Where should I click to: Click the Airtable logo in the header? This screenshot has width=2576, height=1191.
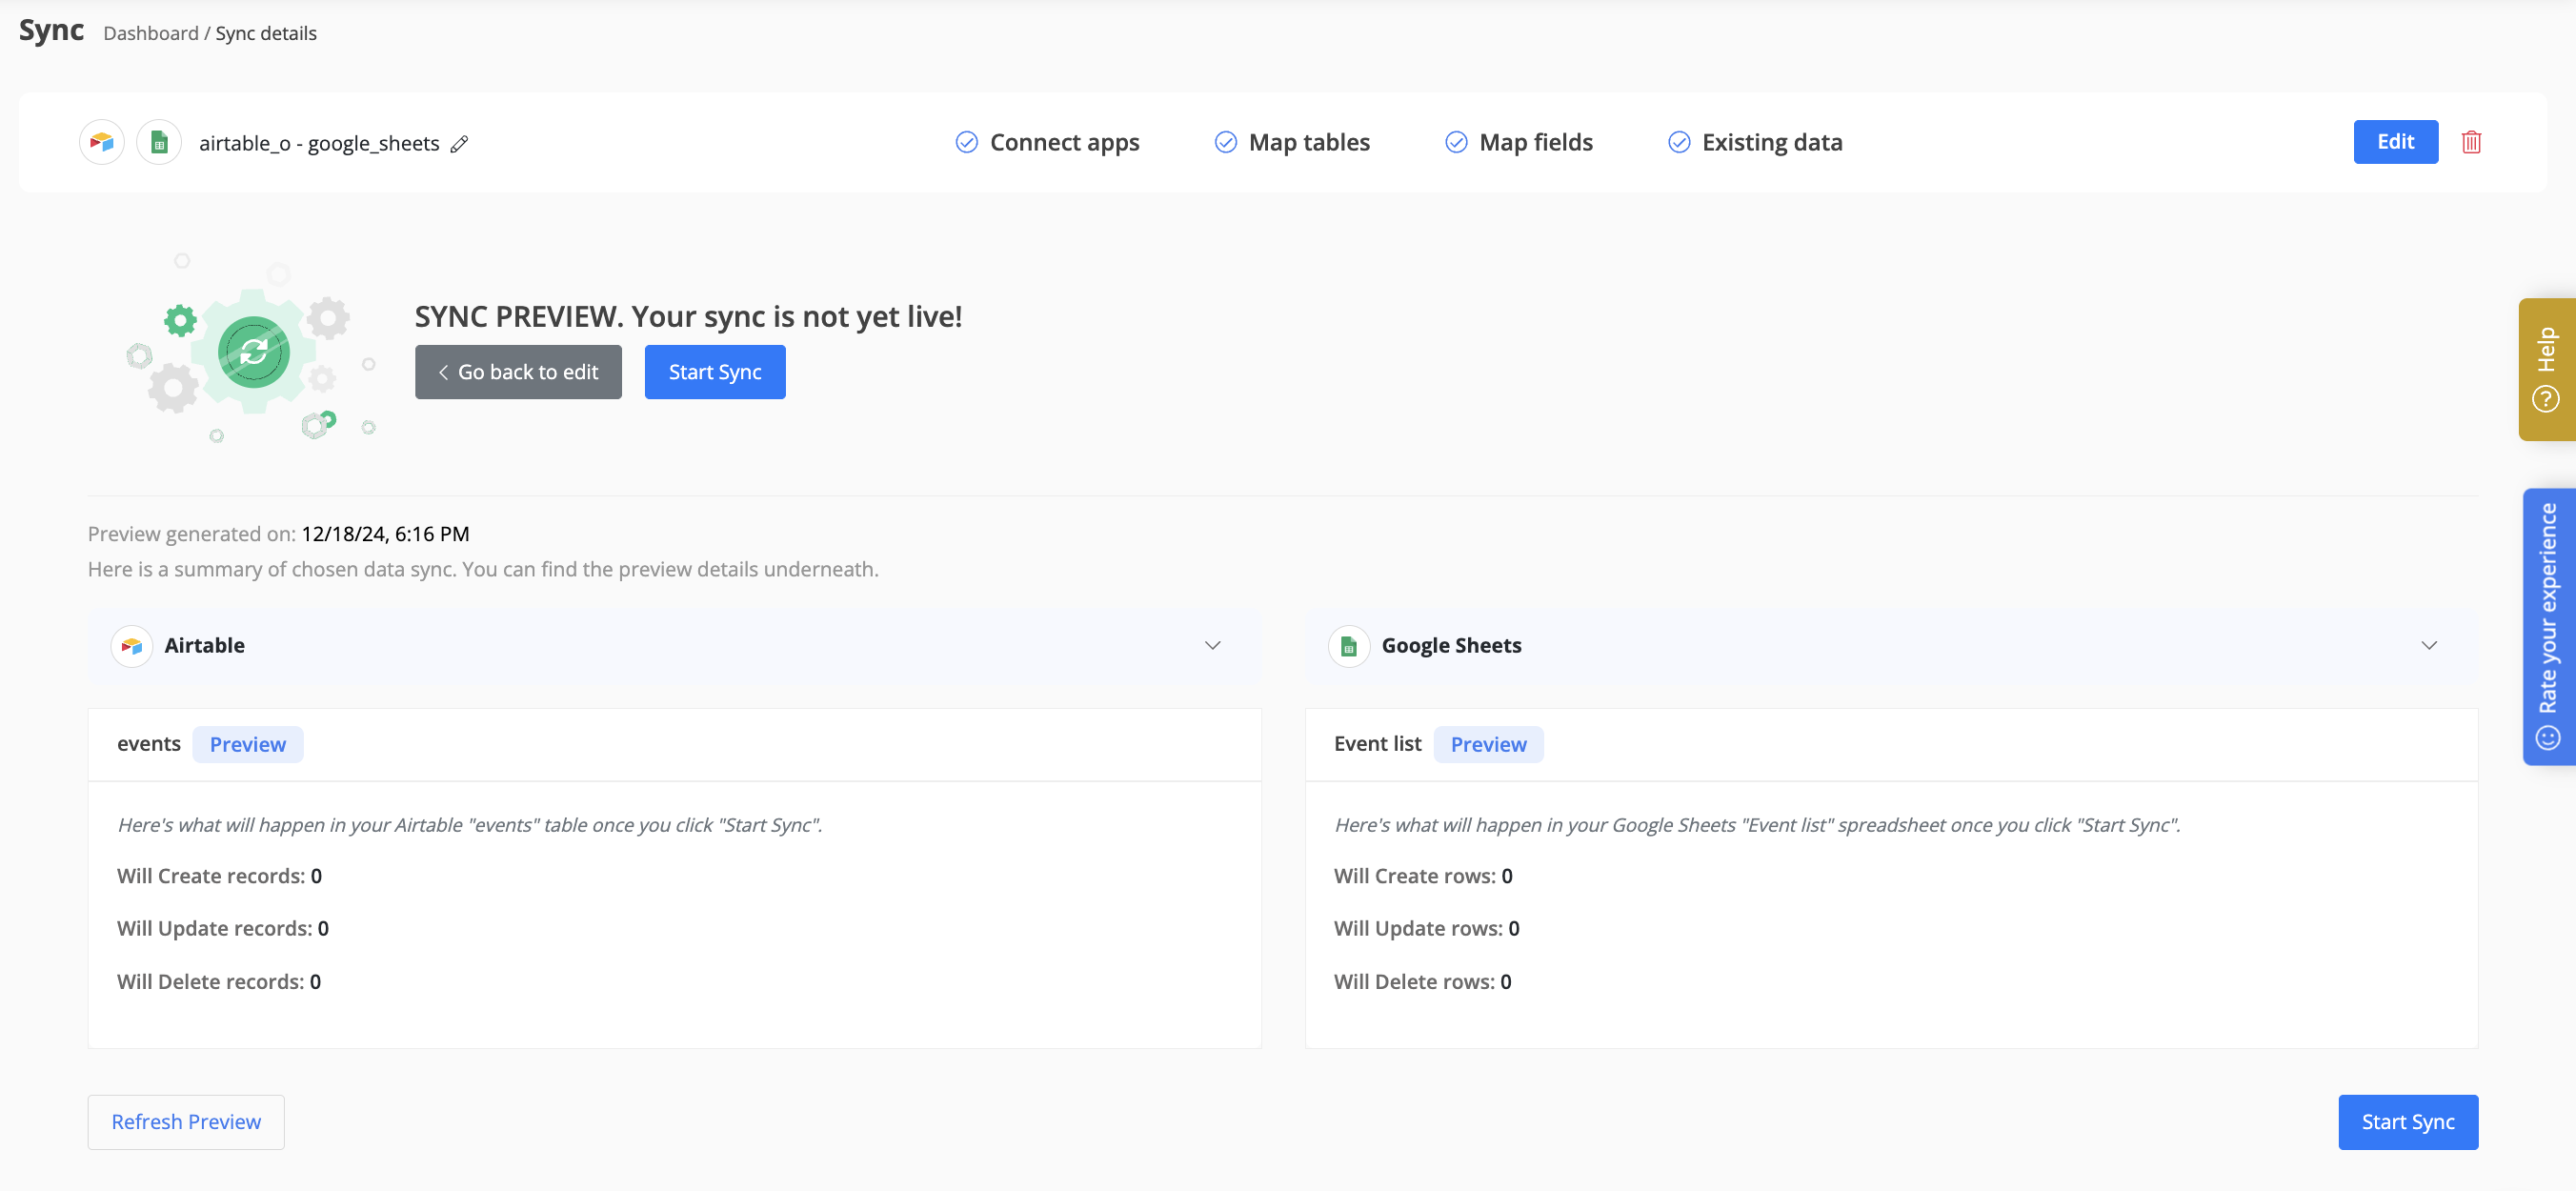pos(102,143)
